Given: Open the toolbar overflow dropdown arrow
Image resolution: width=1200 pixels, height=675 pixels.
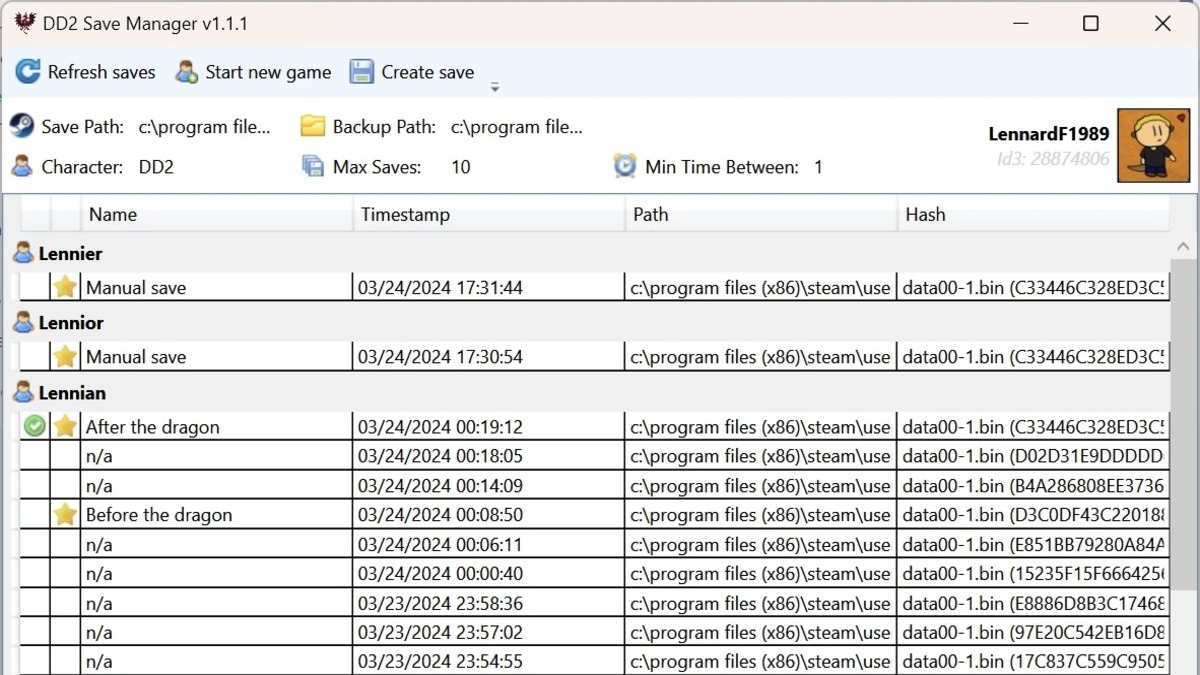Looking at the screenshot, I should (494, 87).
